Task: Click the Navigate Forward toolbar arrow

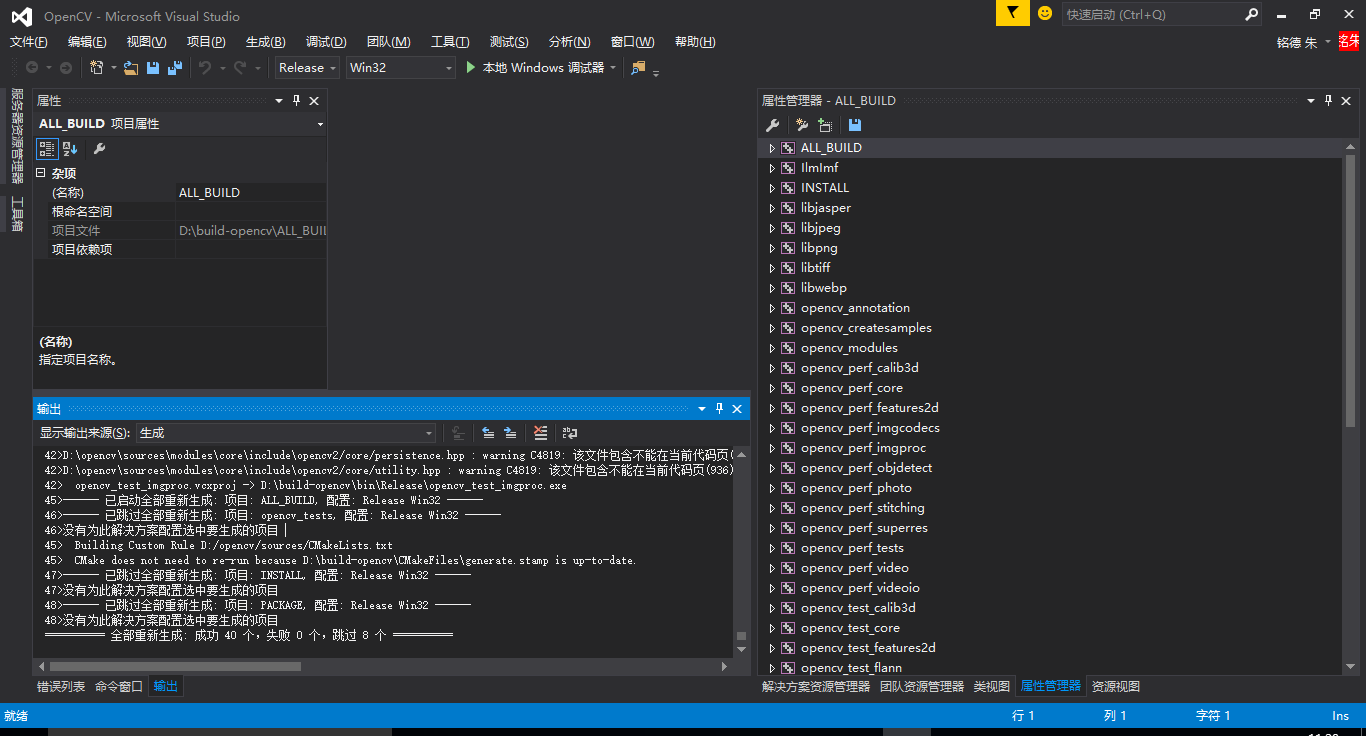Action: pyautogui.click(x=66, y=68)
